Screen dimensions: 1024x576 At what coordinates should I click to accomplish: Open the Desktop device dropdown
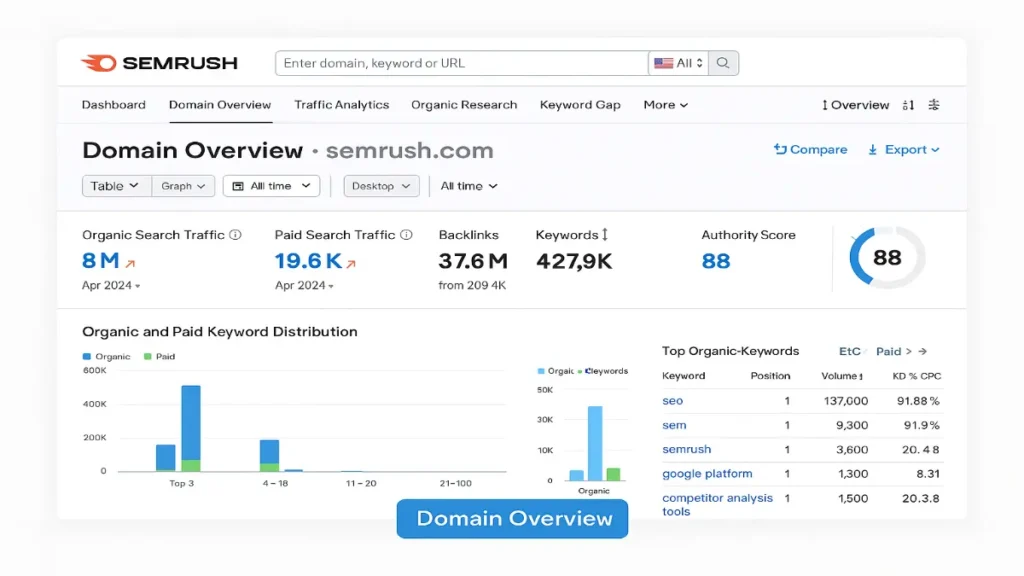(381, 186)
